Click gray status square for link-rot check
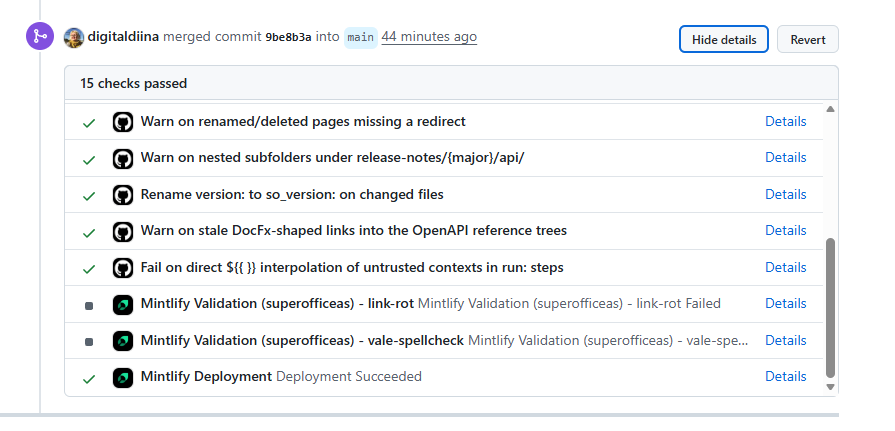Screen dimensions: 895x431 click(89, 305)
